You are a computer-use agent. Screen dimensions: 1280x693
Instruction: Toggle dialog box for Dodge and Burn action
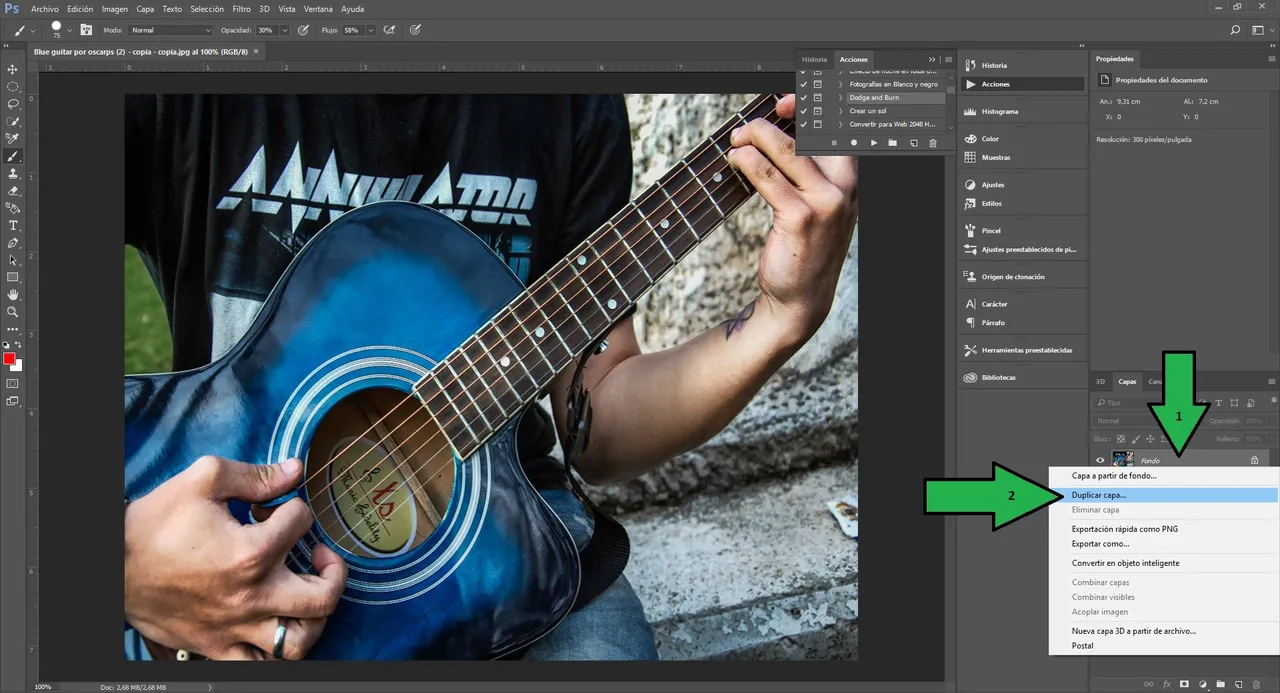tap(817, 98)
